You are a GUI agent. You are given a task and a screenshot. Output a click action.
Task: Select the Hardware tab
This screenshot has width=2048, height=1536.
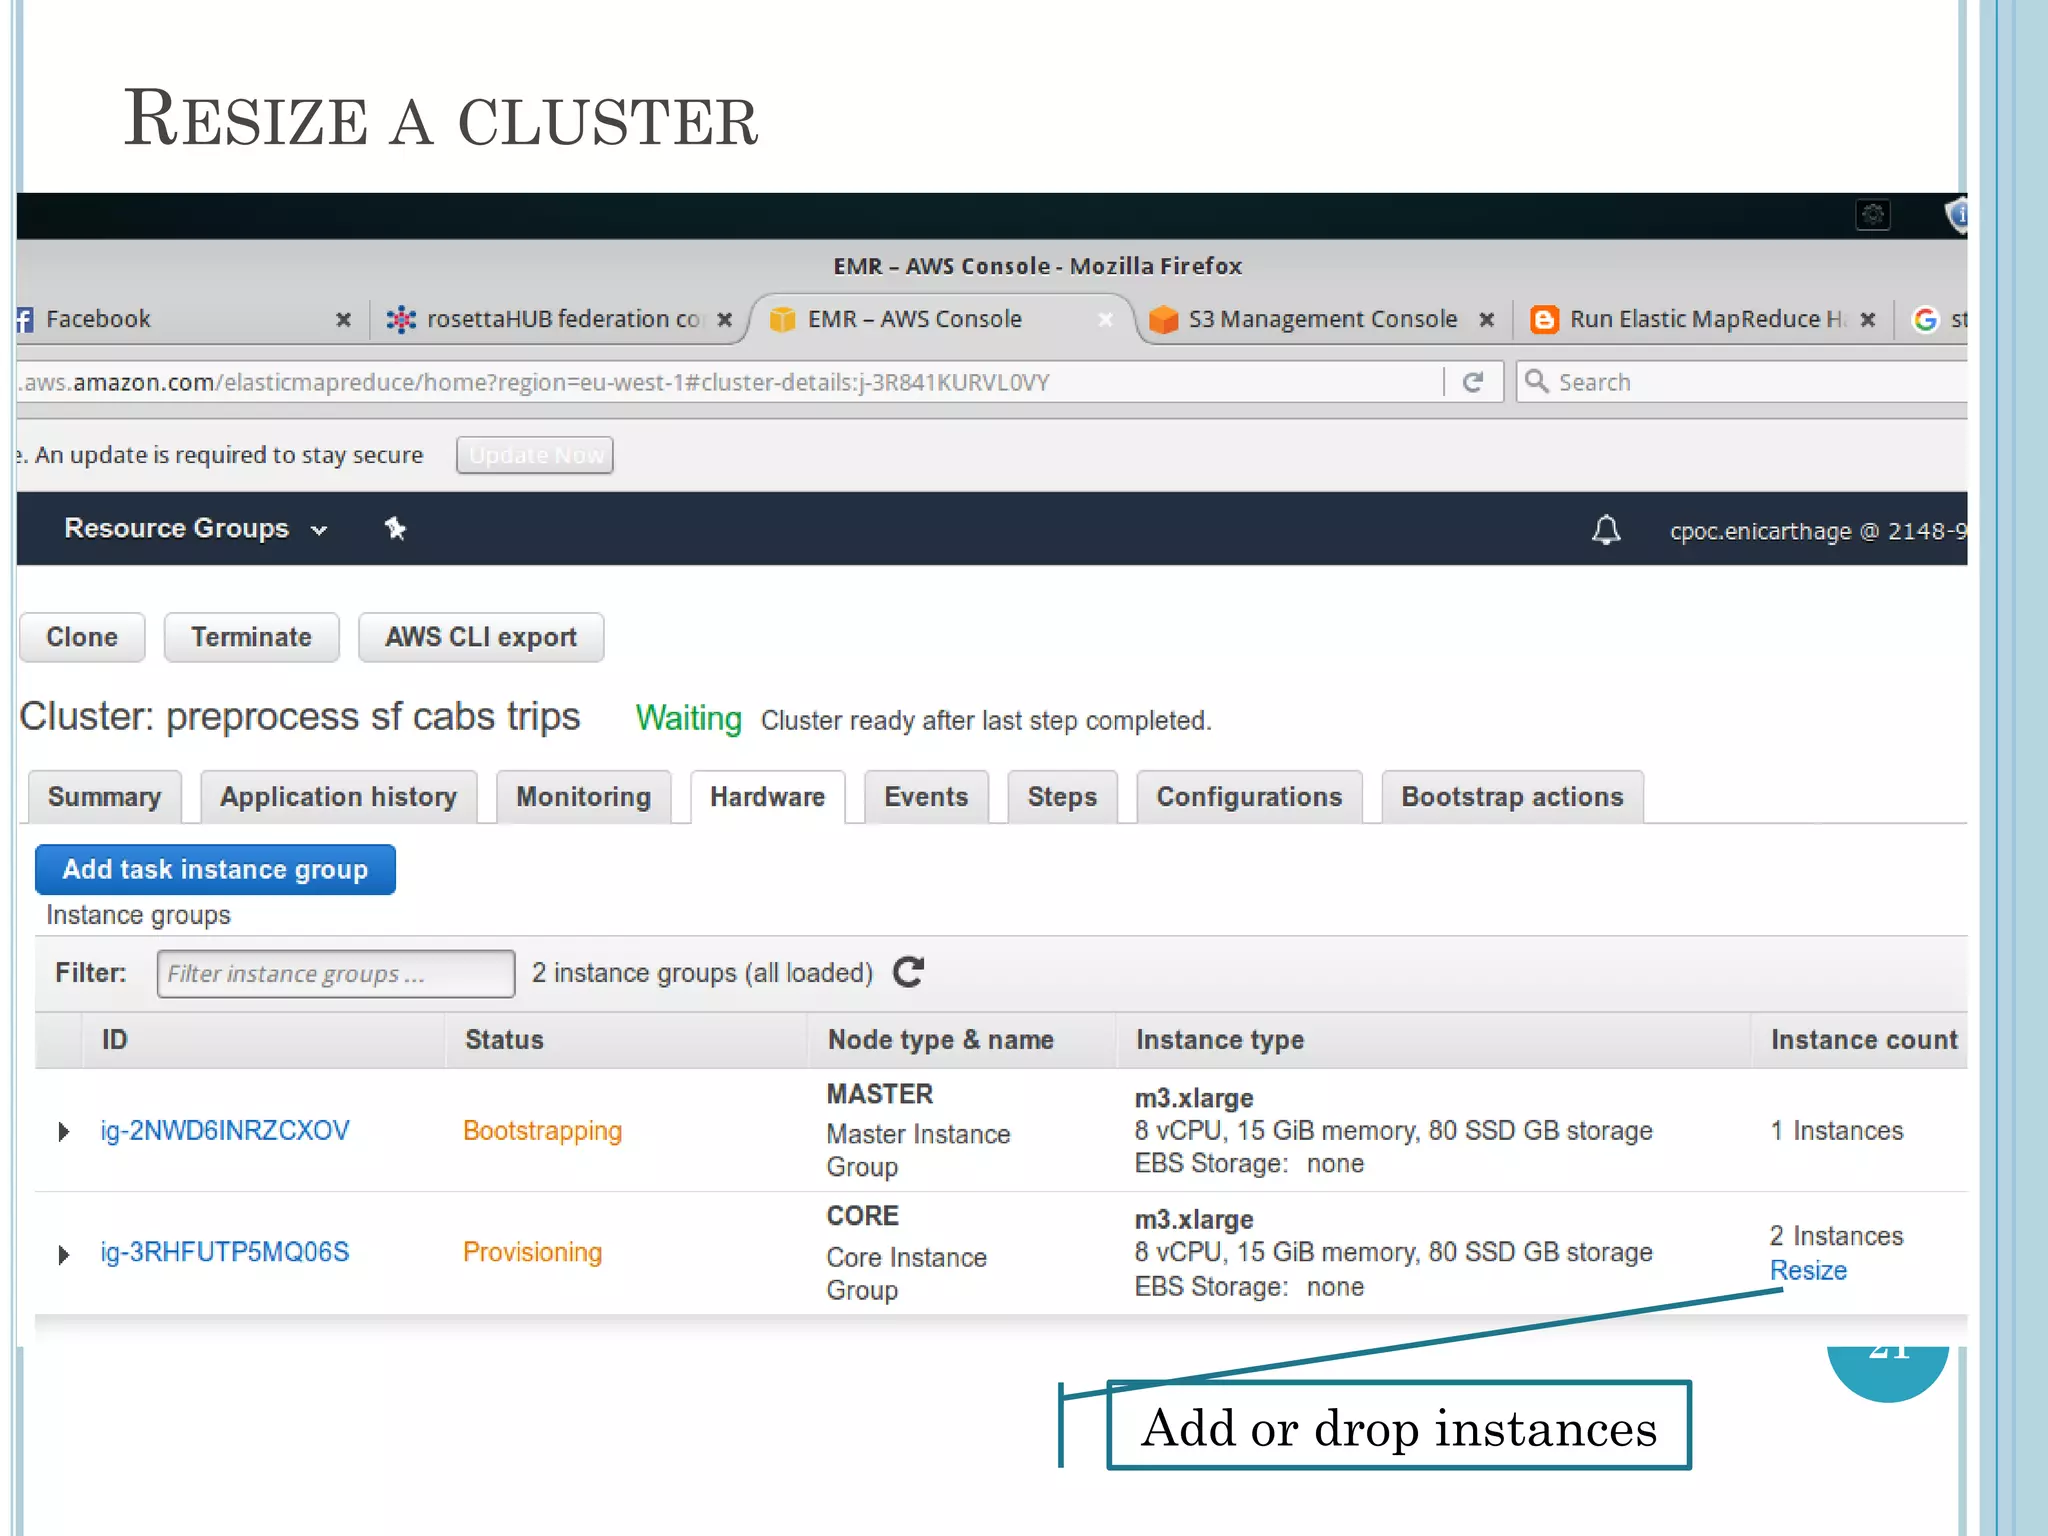tap(768, 797)
